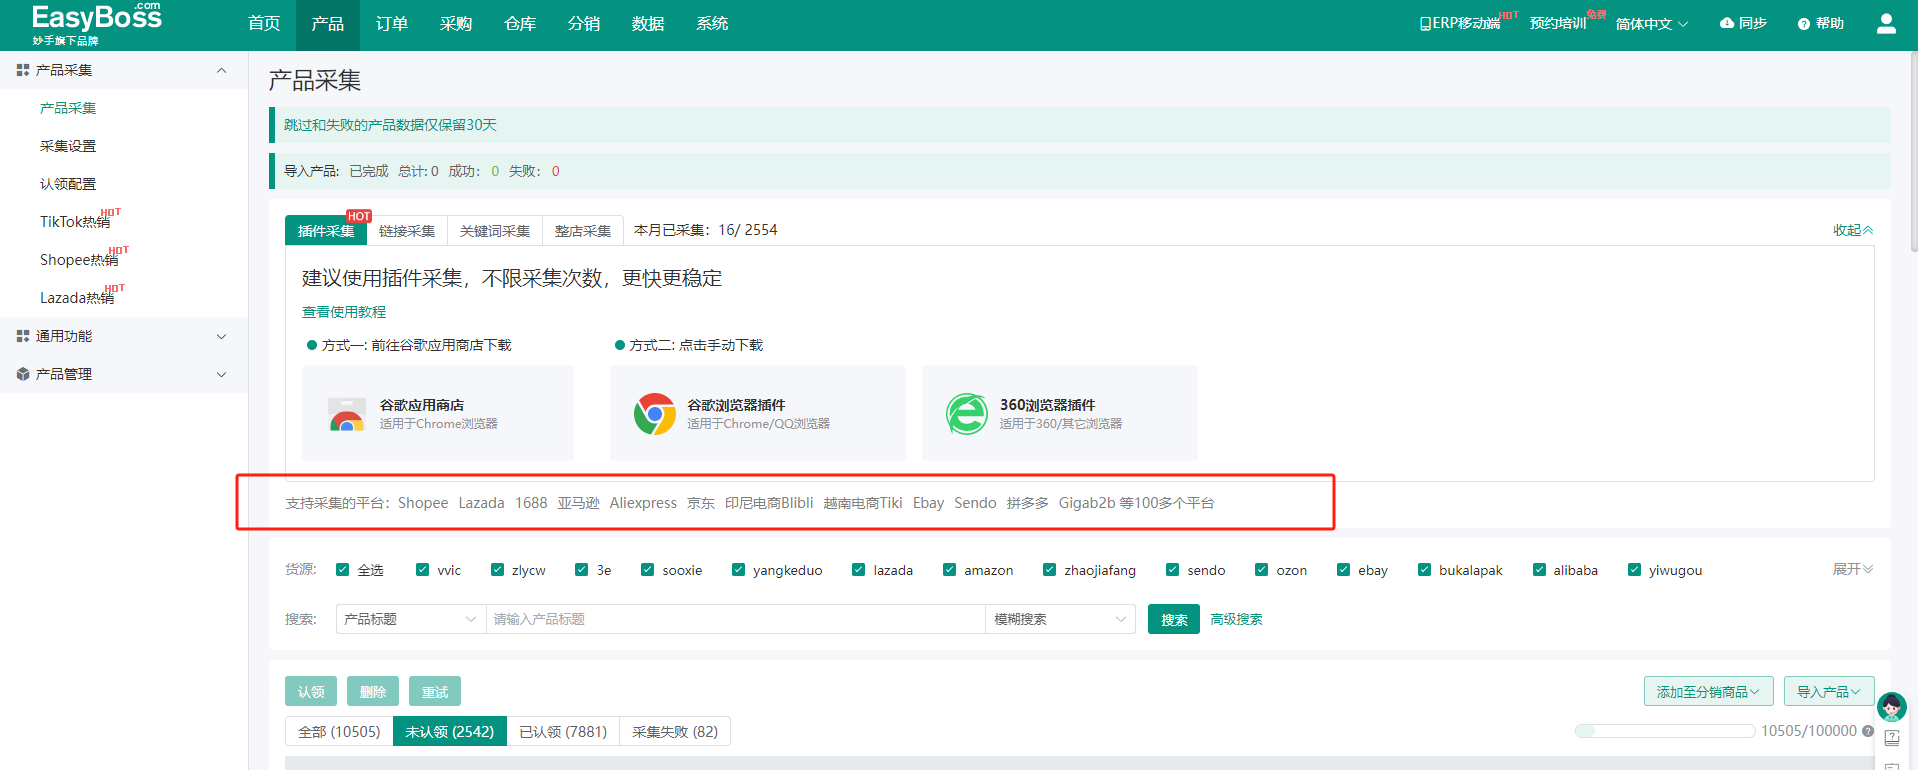1918x770 pixels.
Task: Show the 已认领 (7881) tab
Action: click(563, 732)
